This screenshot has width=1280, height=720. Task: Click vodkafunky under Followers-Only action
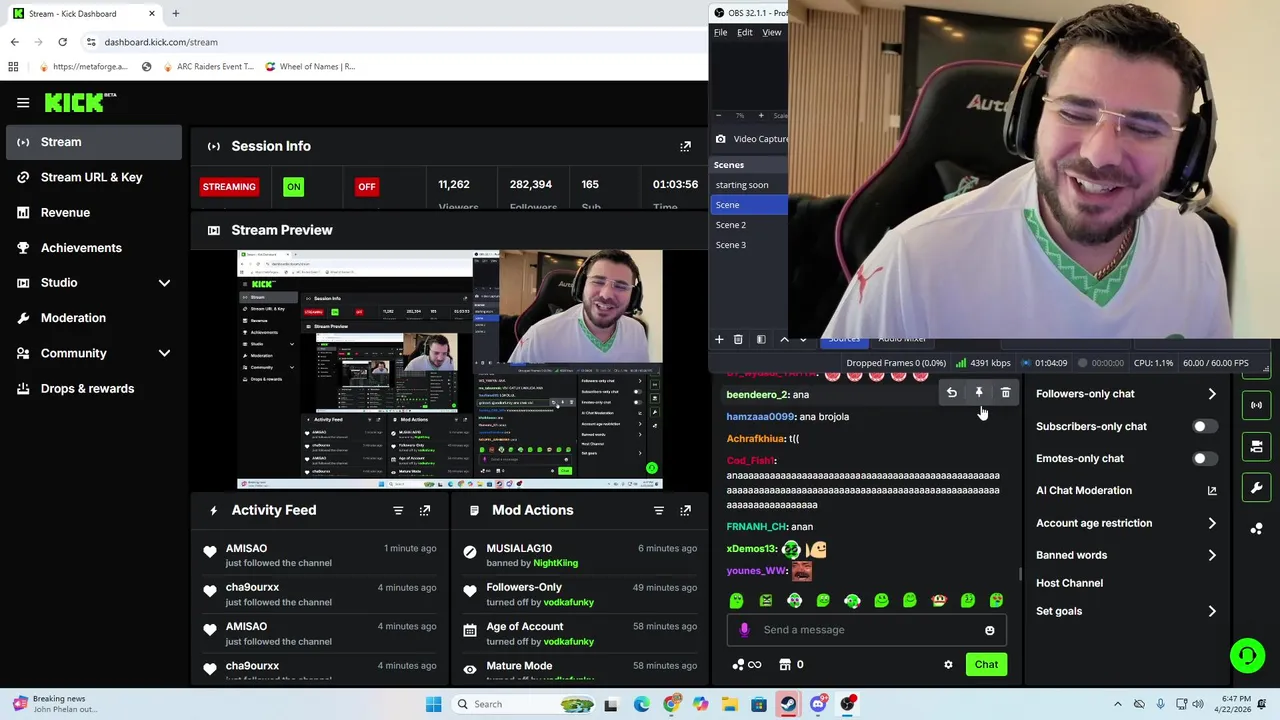click(x=568, y=602)
